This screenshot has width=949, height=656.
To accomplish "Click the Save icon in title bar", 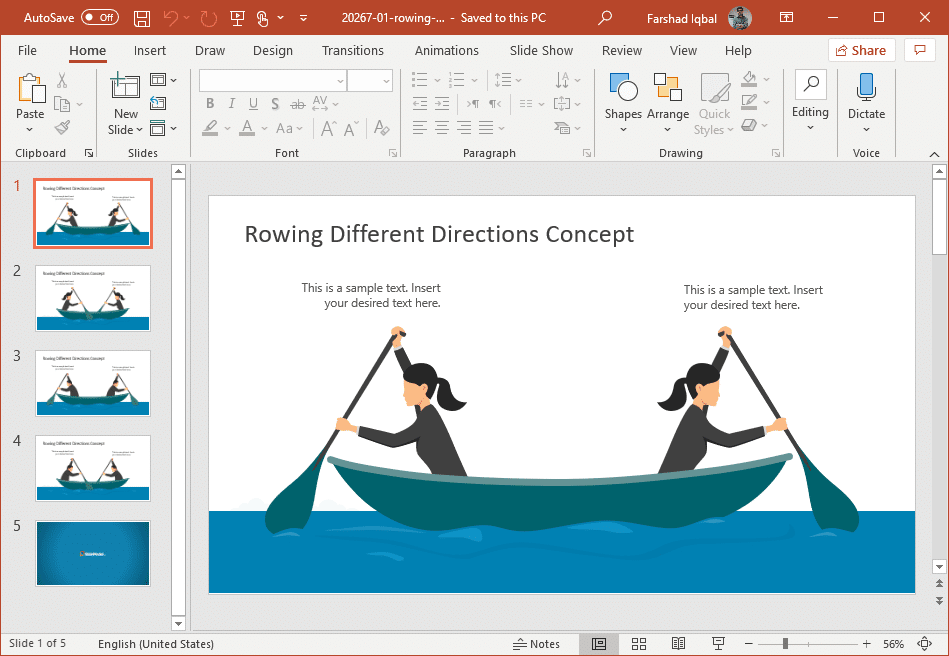I will (142, 18).
